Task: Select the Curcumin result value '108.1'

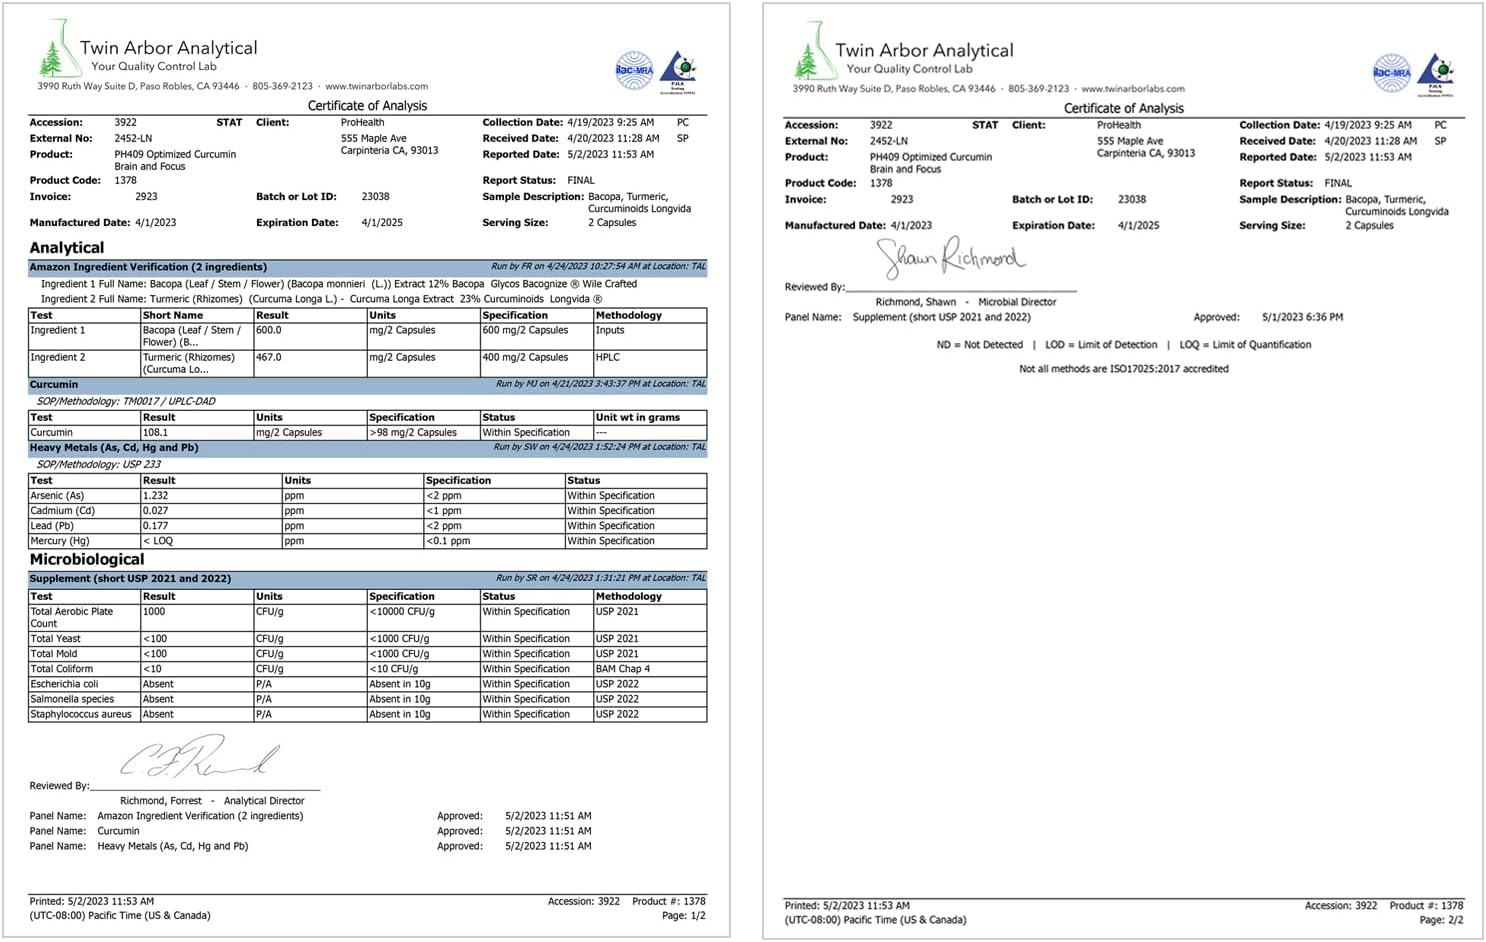Action: 156,433
